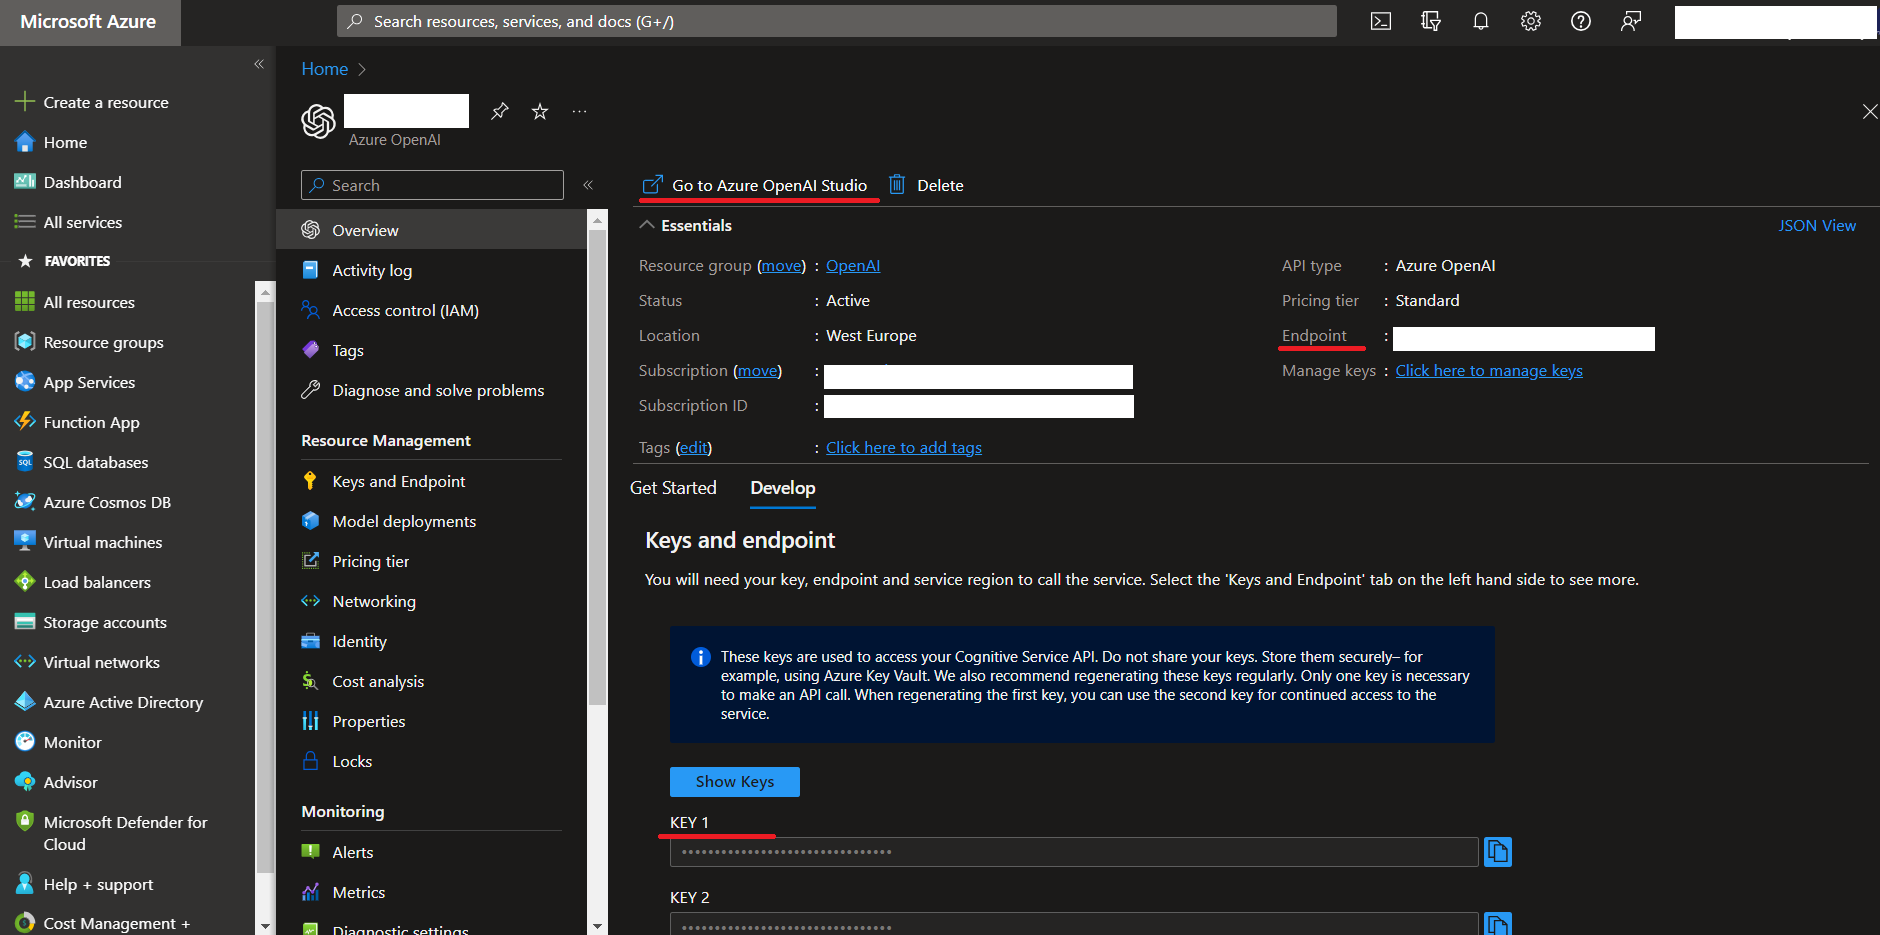Viewport: 1880px width, 935px height.
Task: Click the Virtual machines monitor icon
Action: [x=25, y=542]
